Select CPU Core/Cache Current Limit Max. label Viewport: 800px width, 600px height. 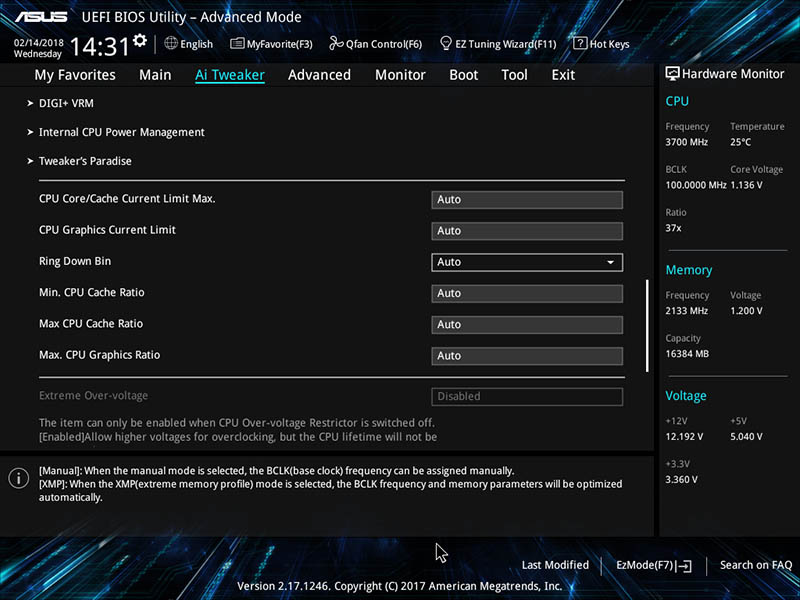pos(127,198)
